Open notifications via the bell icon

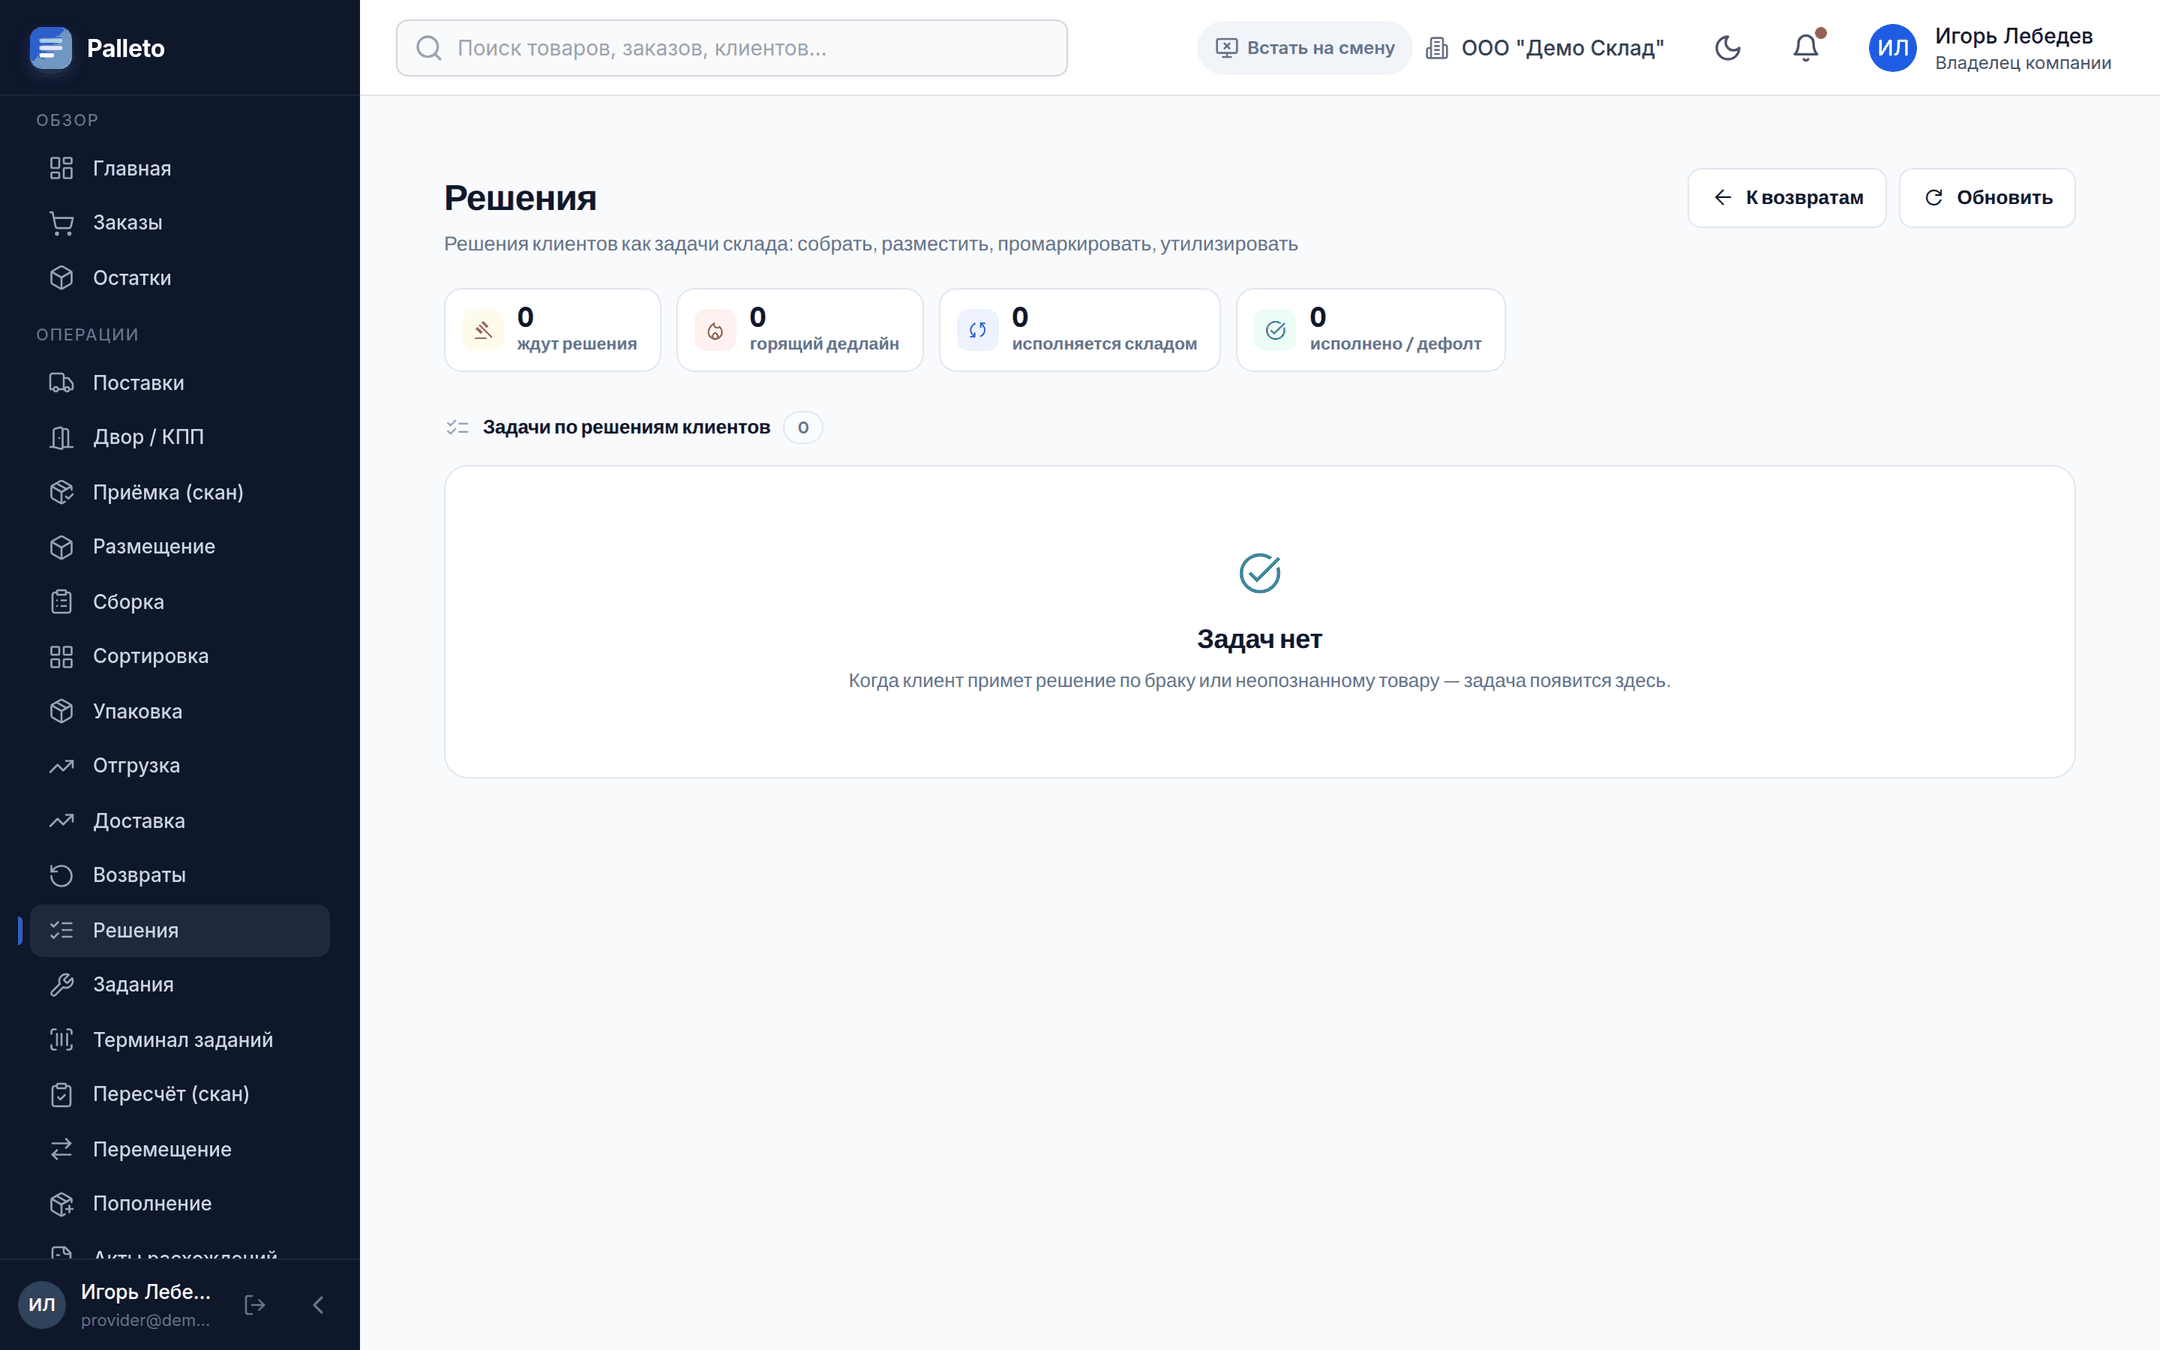tap(1806, 48)
